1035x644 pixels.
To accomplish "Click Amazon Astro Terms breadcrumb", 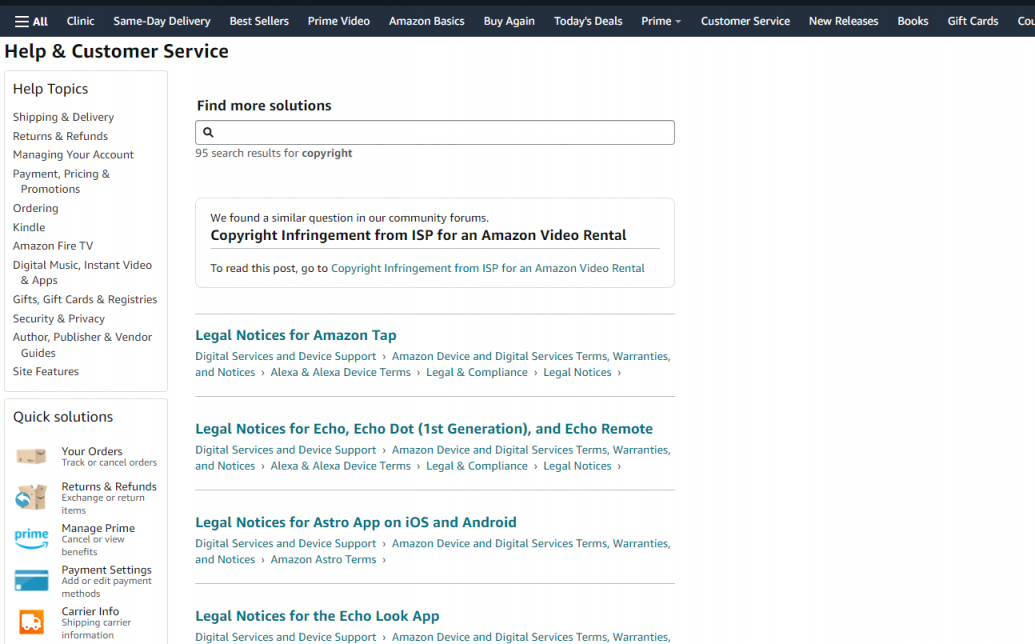I will point(323,560).
